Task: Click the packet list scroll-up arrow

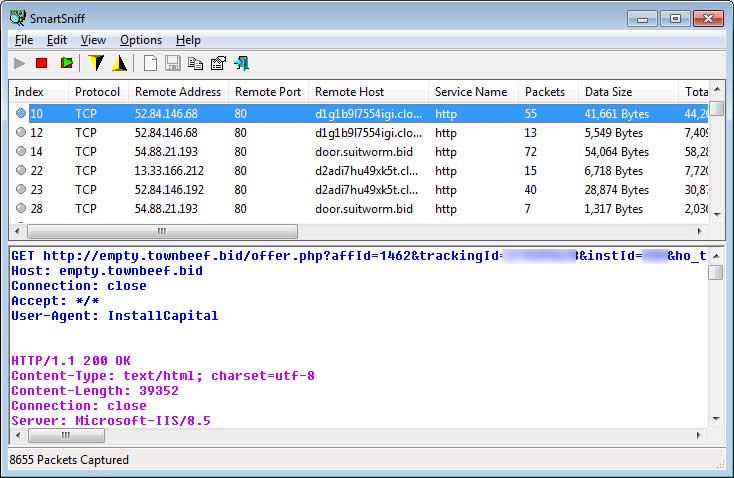Action: click(717, 89)
